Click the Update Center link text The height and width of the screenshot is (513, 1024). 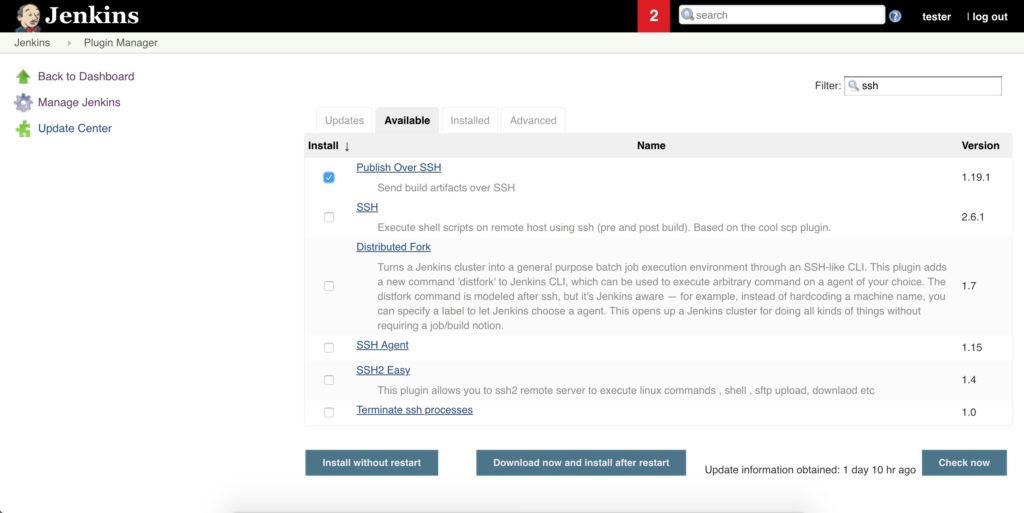[x=74, y=129]
